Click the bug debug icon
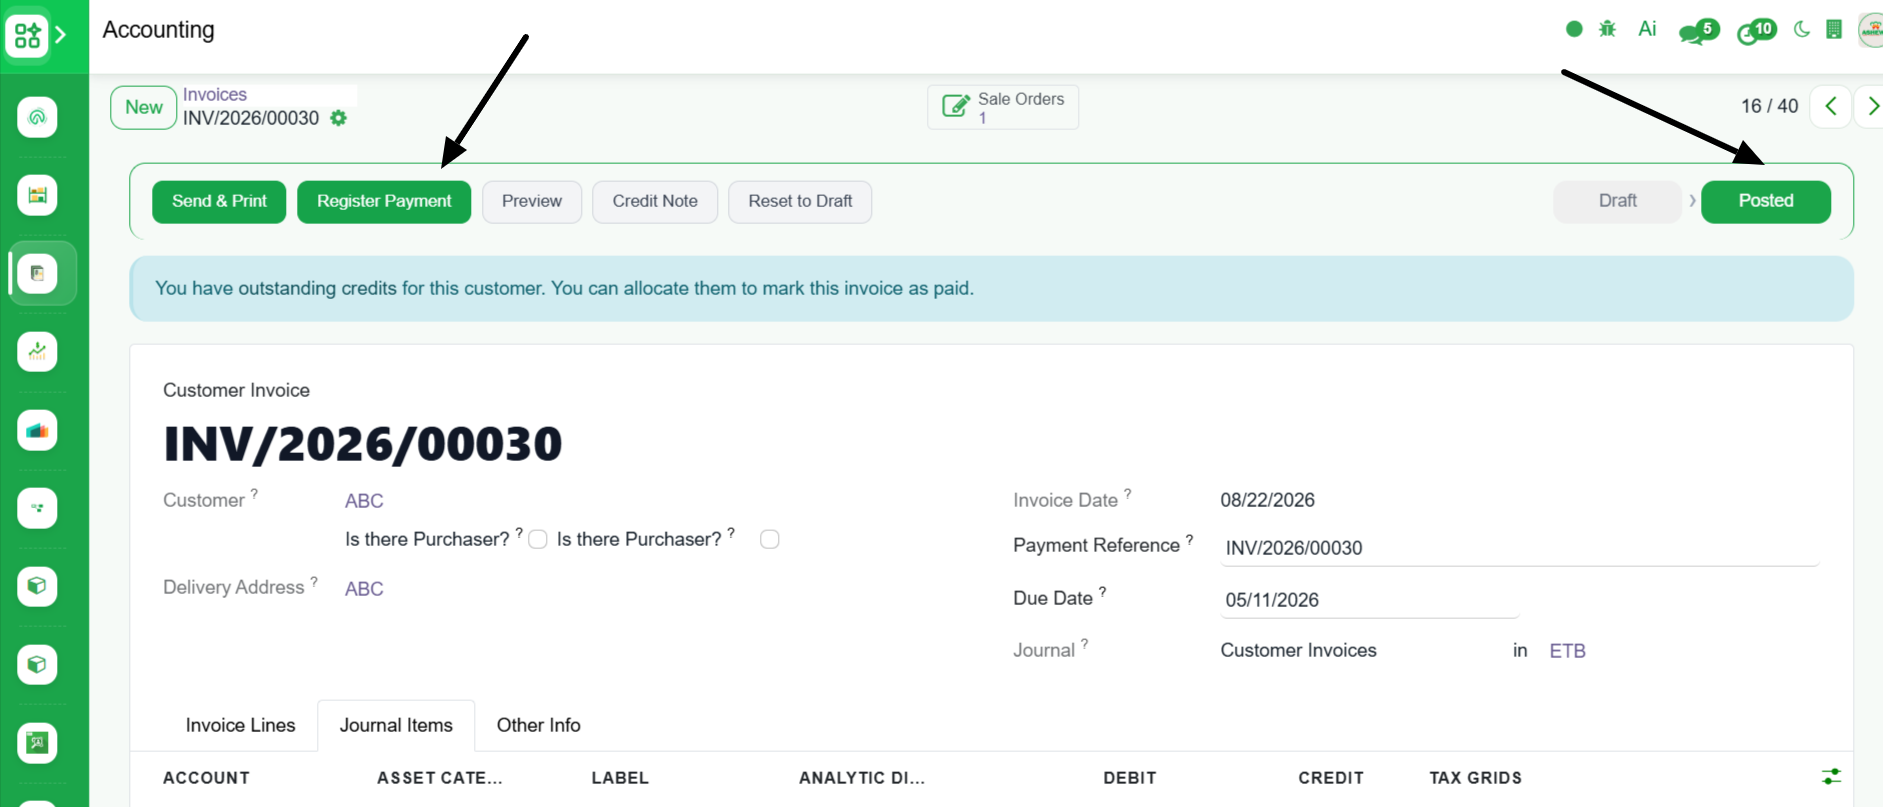 point(1607,29)
